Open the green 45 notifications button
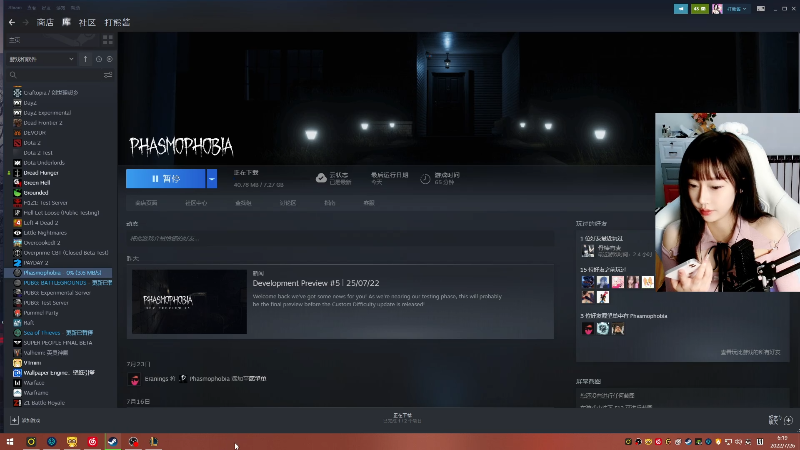This screenshot has height=450, width=800. coord(699,9)
